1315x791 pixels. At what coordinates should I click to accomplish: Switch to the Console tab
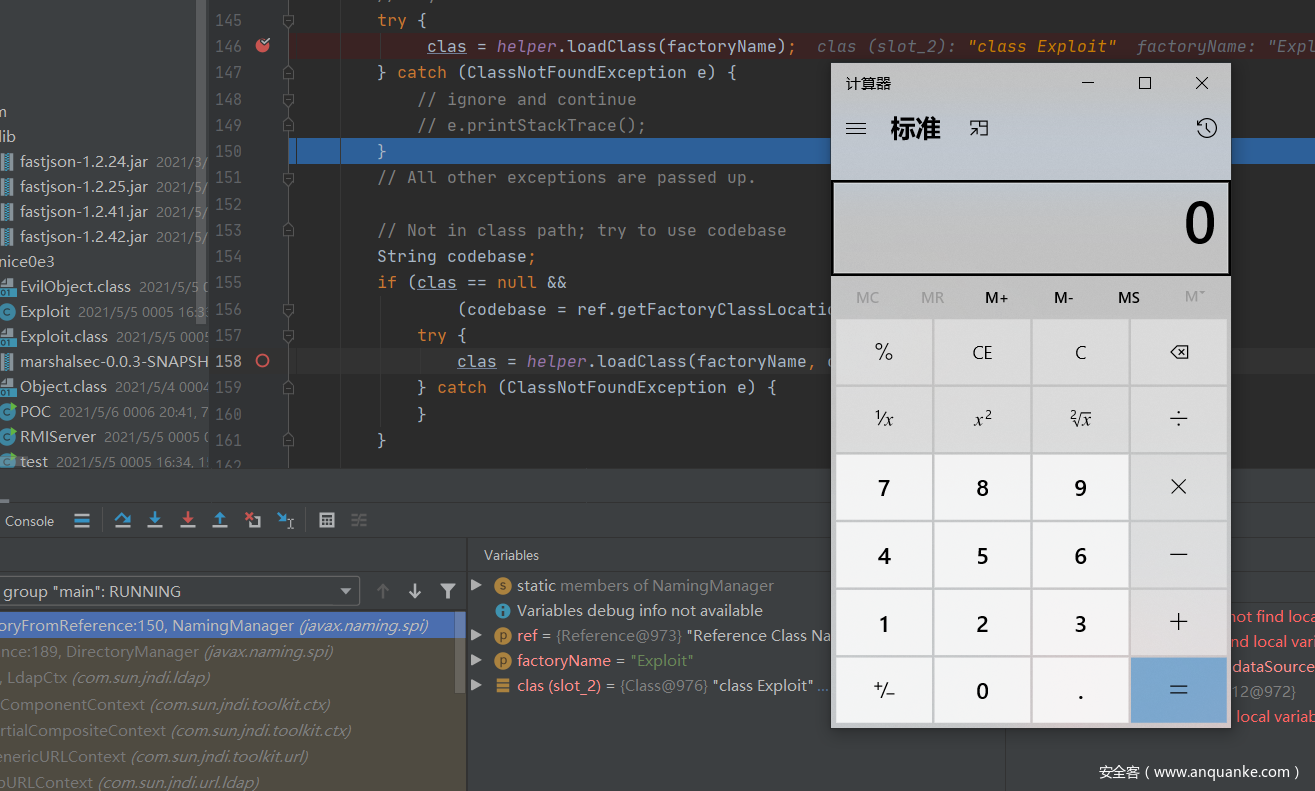tap(29, 521)
